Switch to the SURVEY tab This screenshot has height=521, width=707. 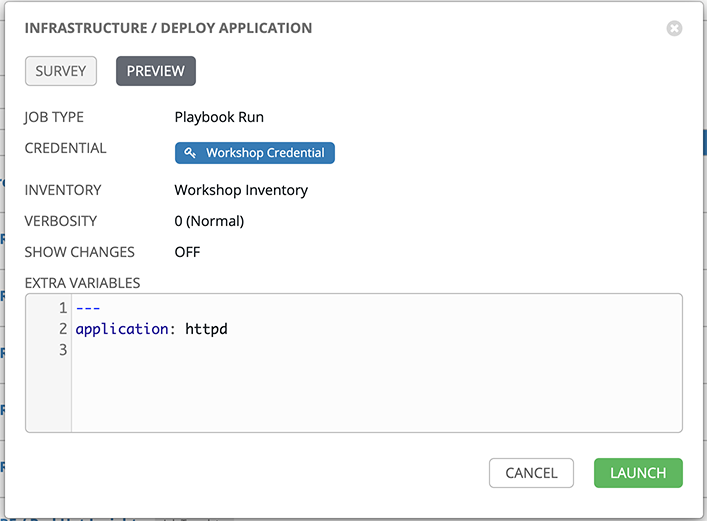point(61,71)
